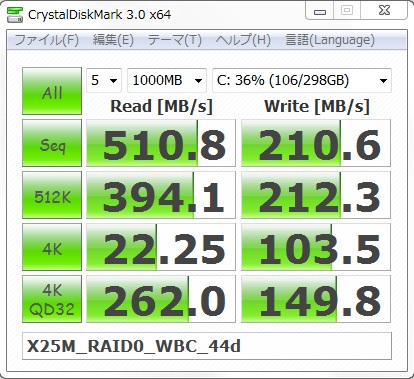Click the Seq write result 210.6

coord(316,143)
